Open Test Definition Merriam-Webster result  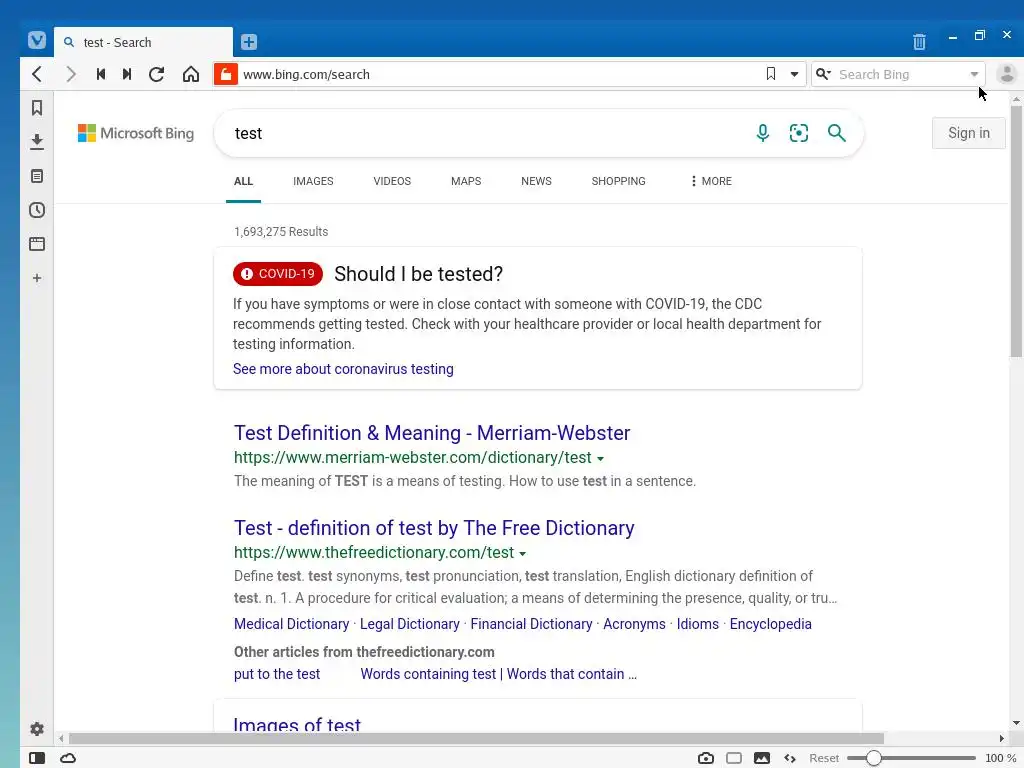(x=432, y=433)
